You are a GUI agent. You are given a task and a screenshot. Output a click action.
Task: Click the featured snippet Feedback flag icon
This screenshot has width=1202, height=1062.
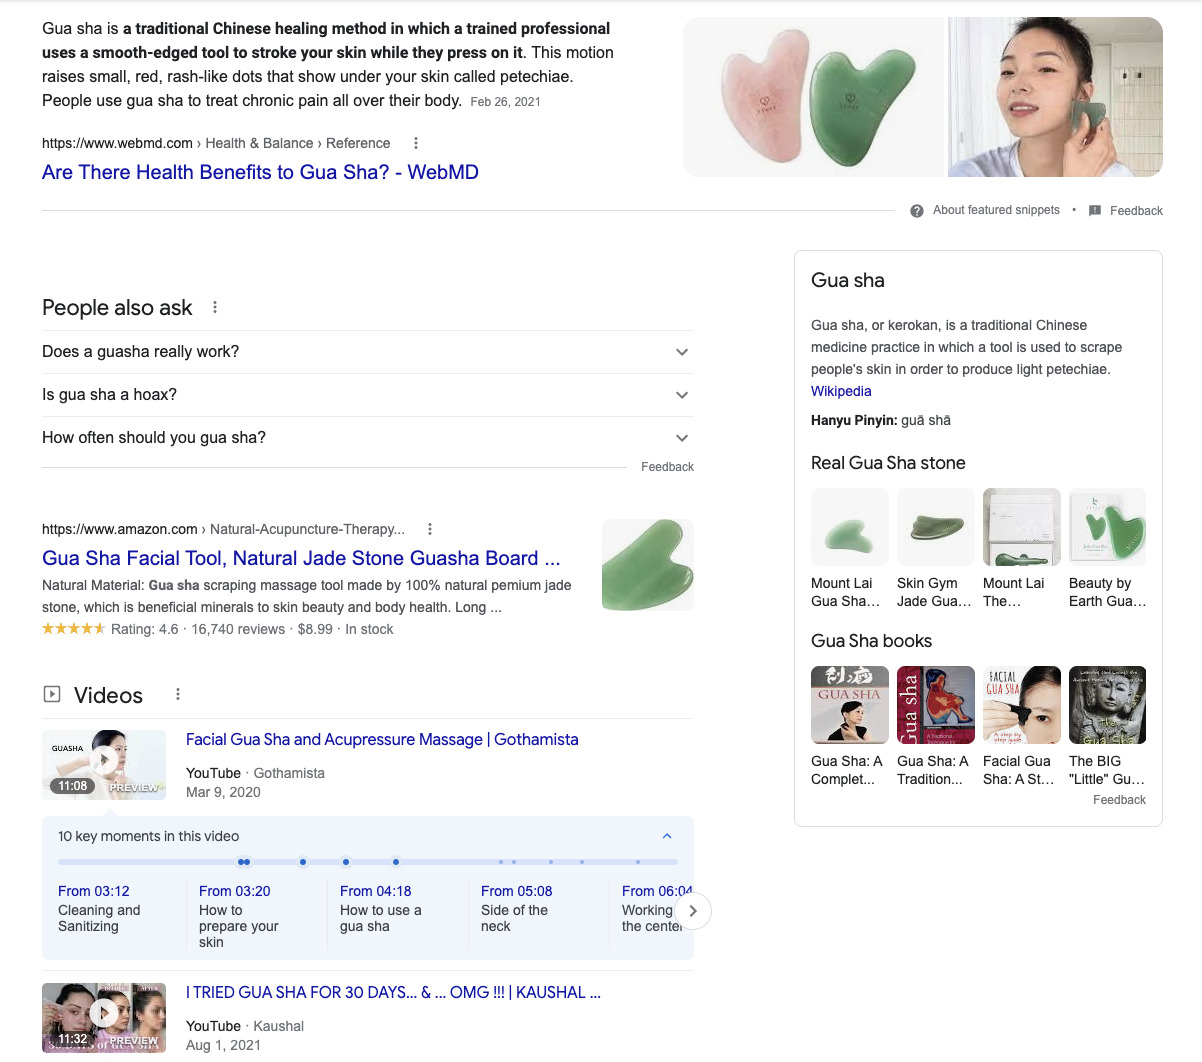[1095, 211]
